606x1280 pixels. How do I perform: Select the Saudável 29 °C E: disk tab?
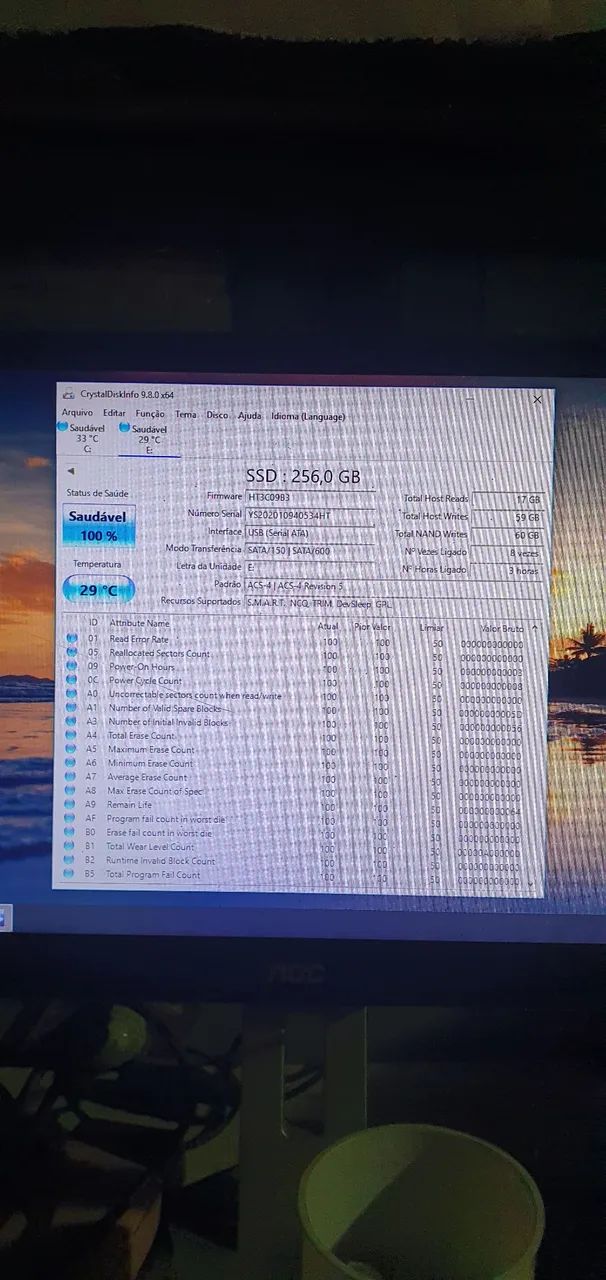click(148, 438)
